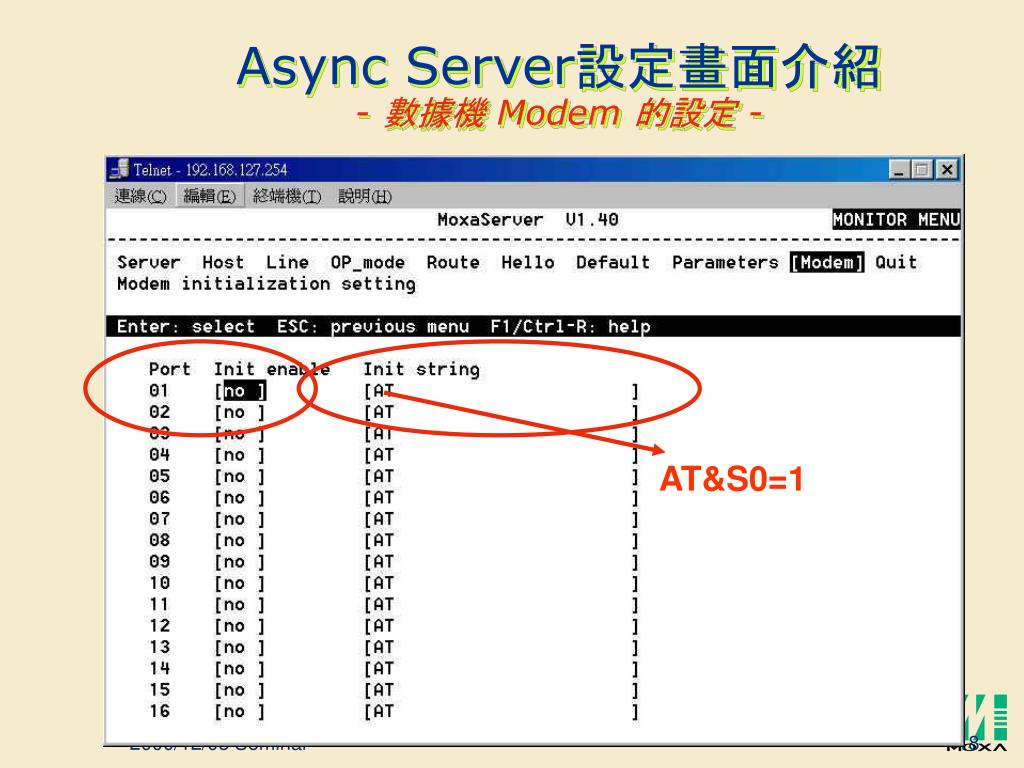Click the Init string field for port 10
This screenshot has width=1024, height=768.
tap(501, 584)
